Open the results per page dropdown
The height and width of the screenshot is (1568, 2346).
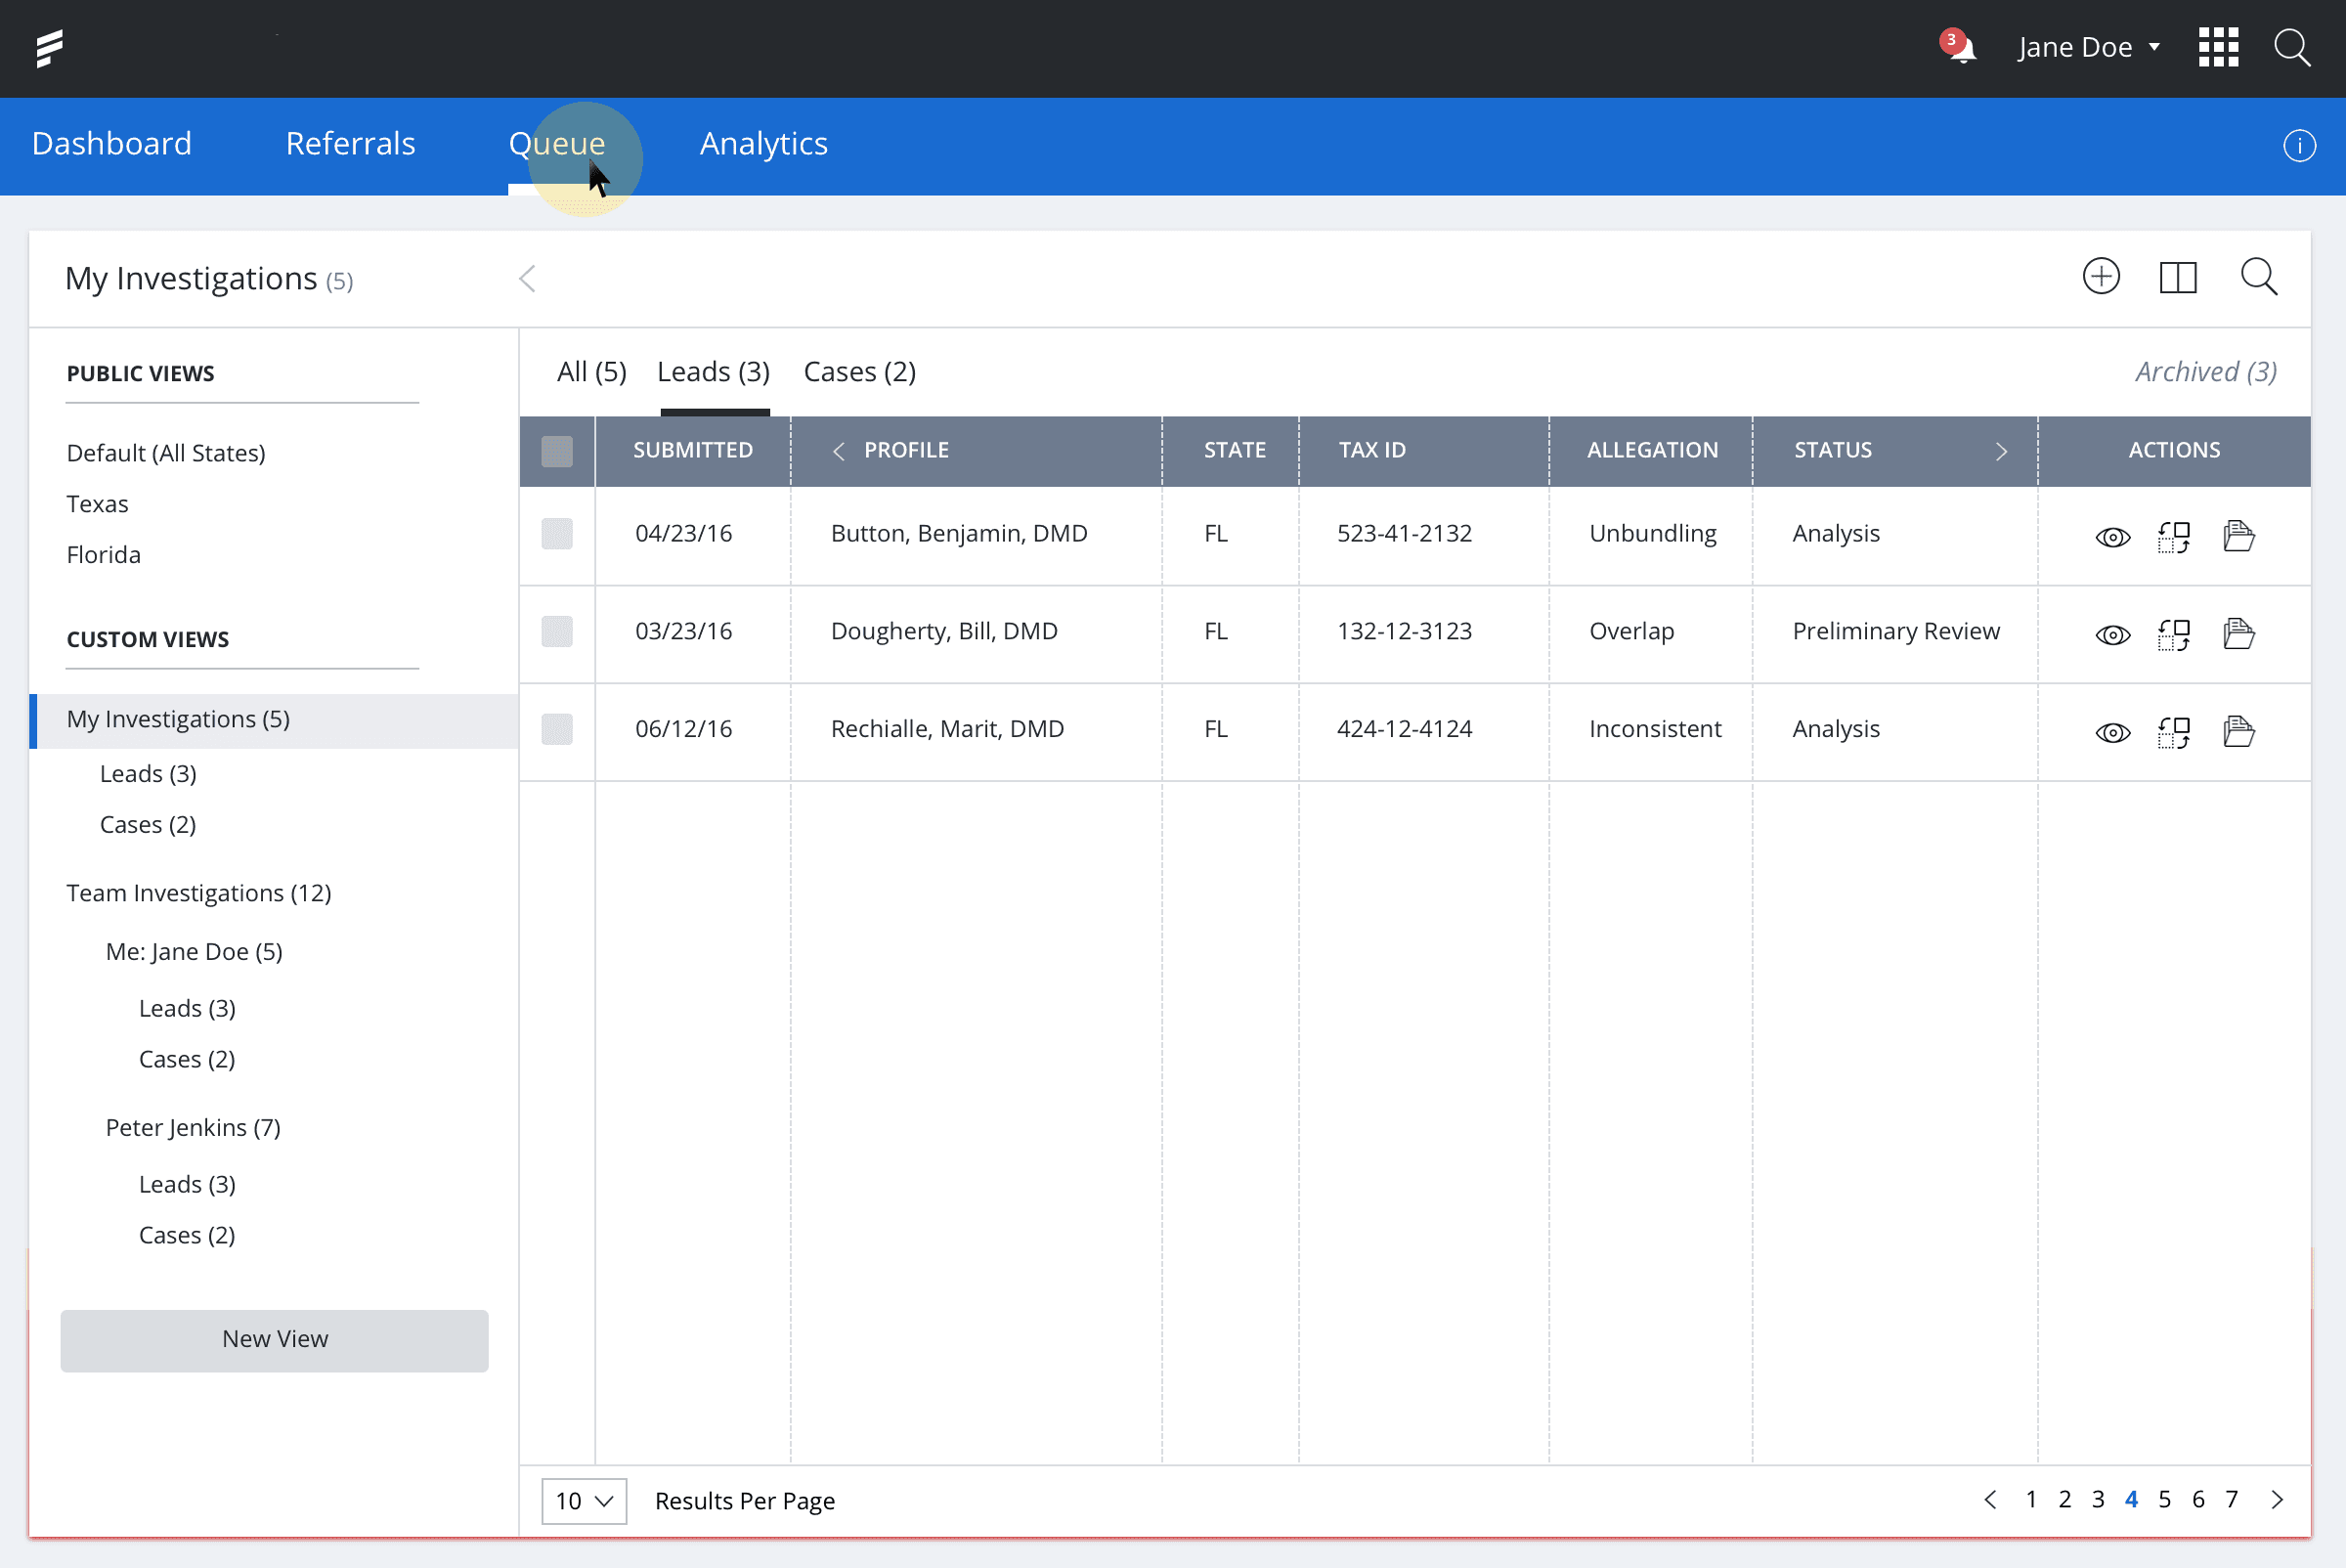click(584, 1500)
